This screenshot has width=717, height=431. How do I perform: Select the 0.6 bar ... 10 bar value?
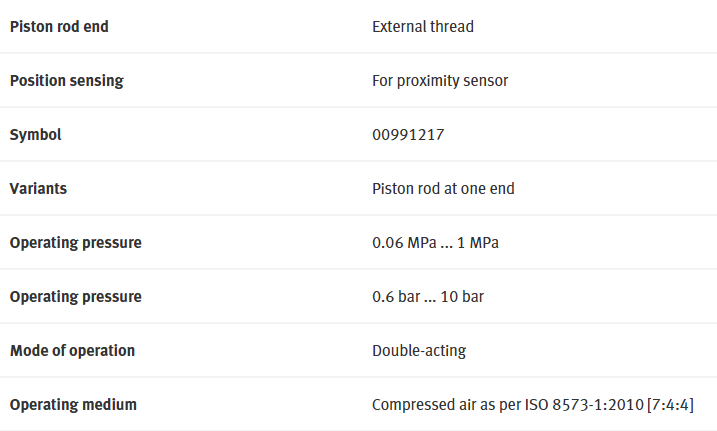pyautogui.click(x=428, y=297)
